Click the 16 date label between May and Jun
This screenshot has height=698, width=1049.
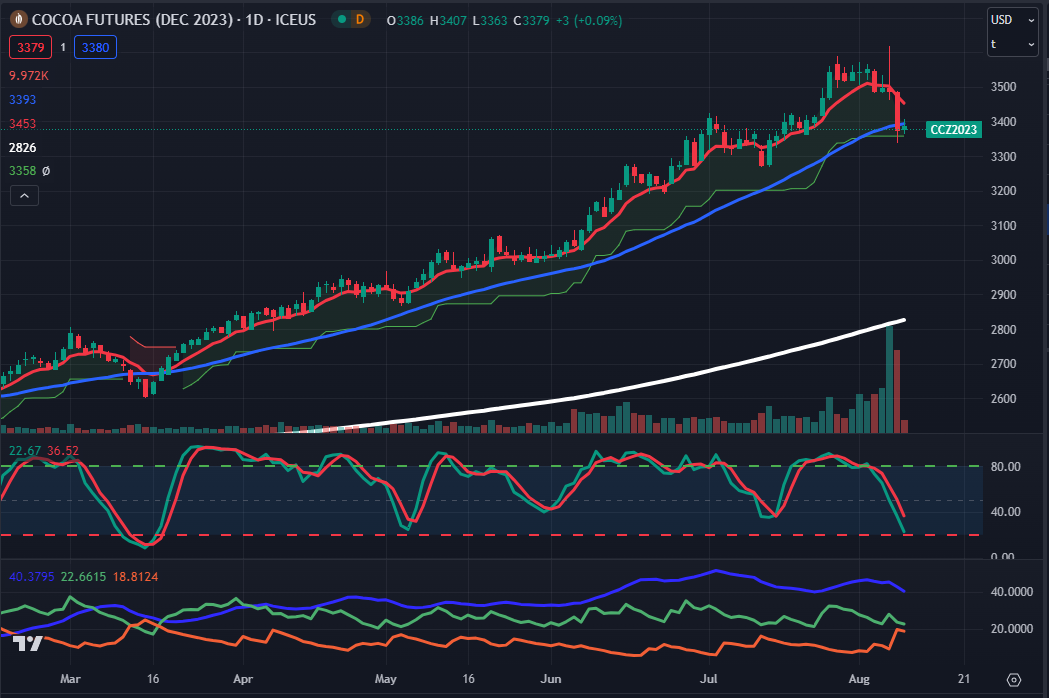(x=468, y=679)
